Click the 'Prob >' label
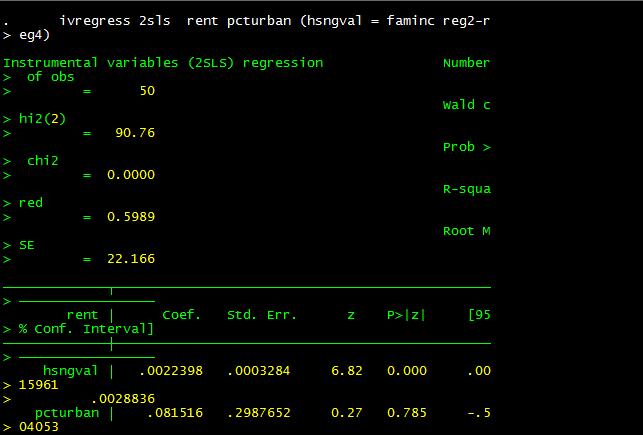The height and width of the screenshot is (435, 643). 467,147
